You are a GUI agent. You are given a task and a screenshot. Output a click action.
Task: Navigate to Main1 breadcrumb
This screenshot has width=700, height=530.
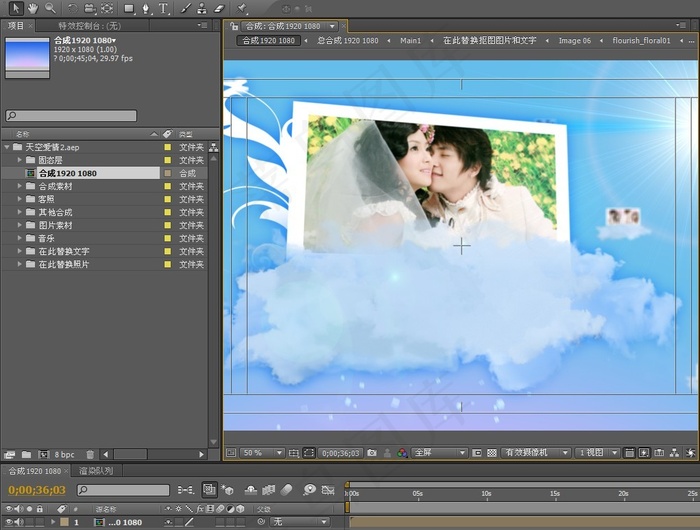coord(410,41)
